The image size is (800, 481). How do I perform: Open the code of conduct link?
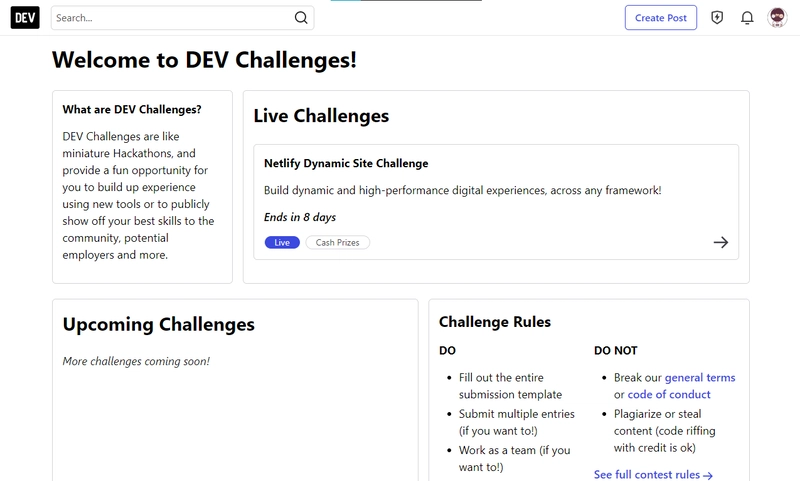click(x=669, y=394)
